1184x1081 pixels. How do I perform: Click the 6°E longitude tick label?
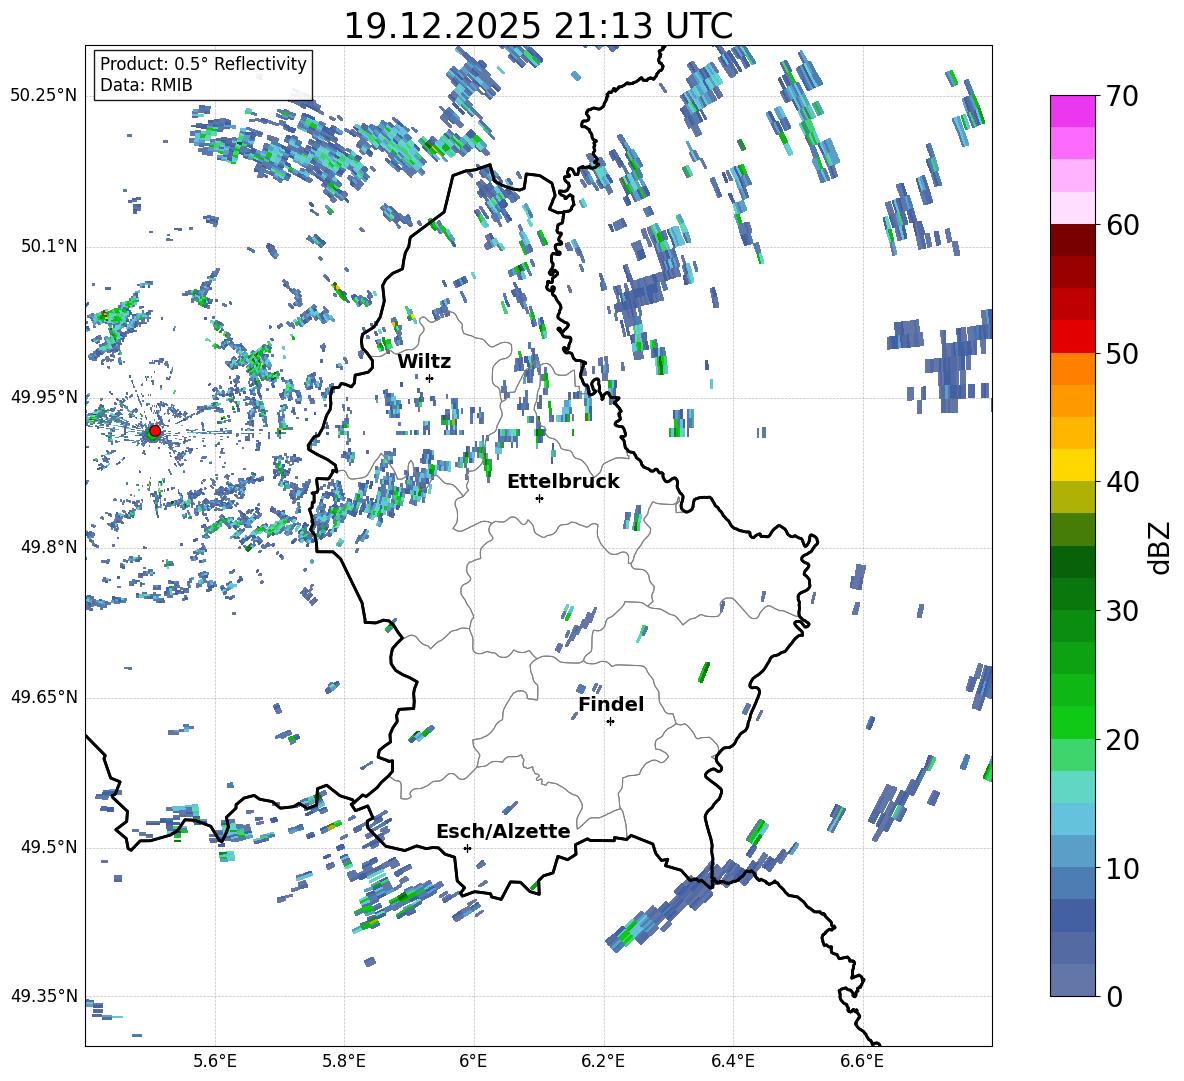pyautogui.click(x=473, y=1060)
